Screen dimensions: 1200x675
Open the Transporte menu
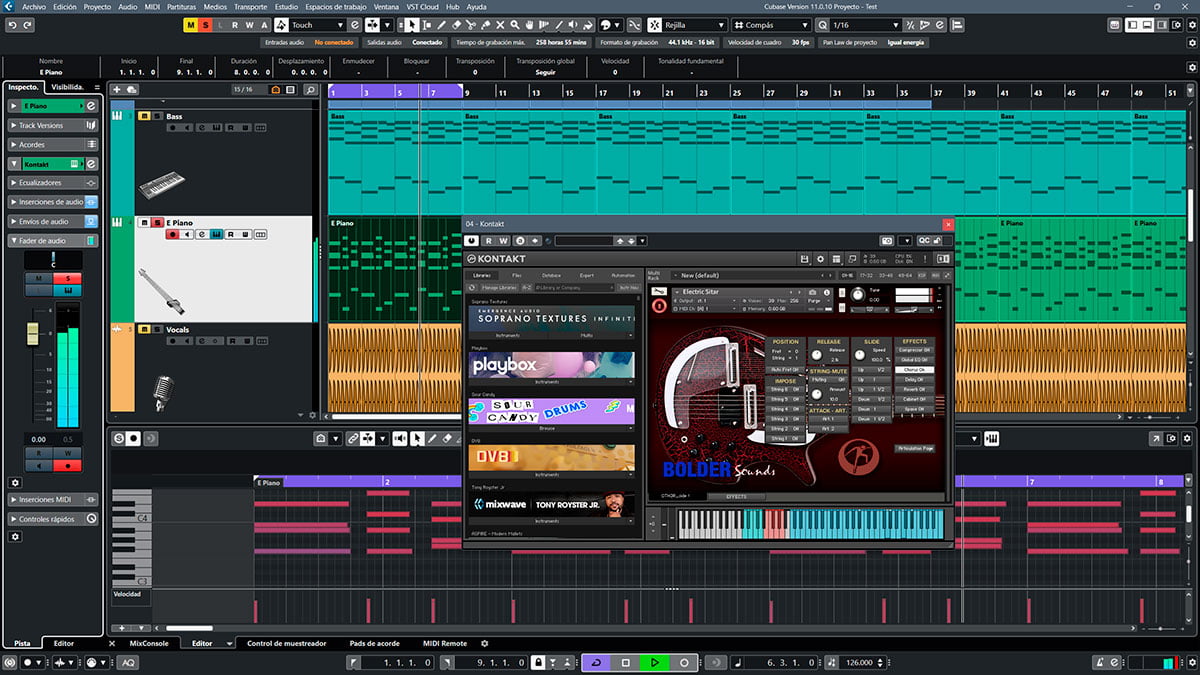(250, 6)
